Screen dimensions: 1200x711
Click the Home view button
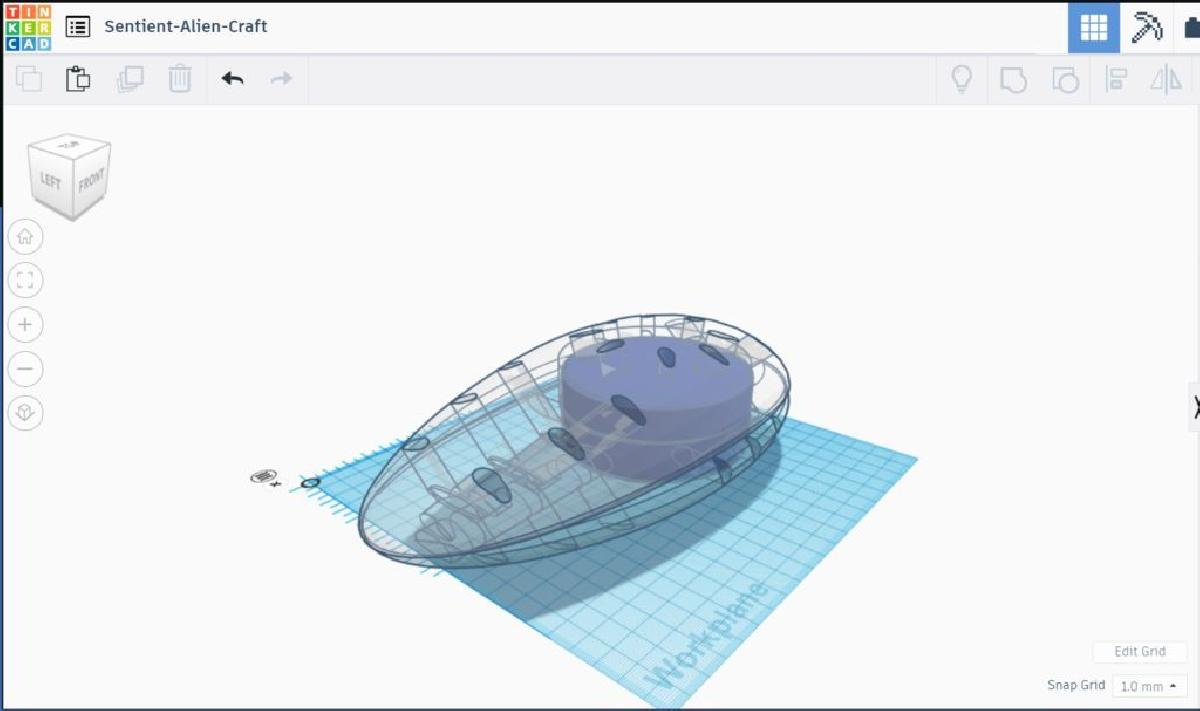pyautogui.click(x=25, y=238)
